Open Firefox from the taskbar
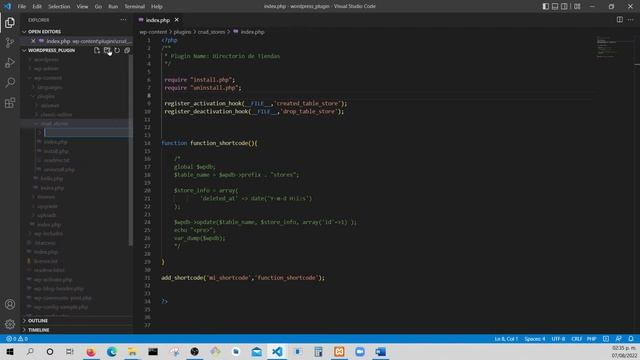This screenshot has width=640, height=360. pyautogui.click(x=91, y=351)
